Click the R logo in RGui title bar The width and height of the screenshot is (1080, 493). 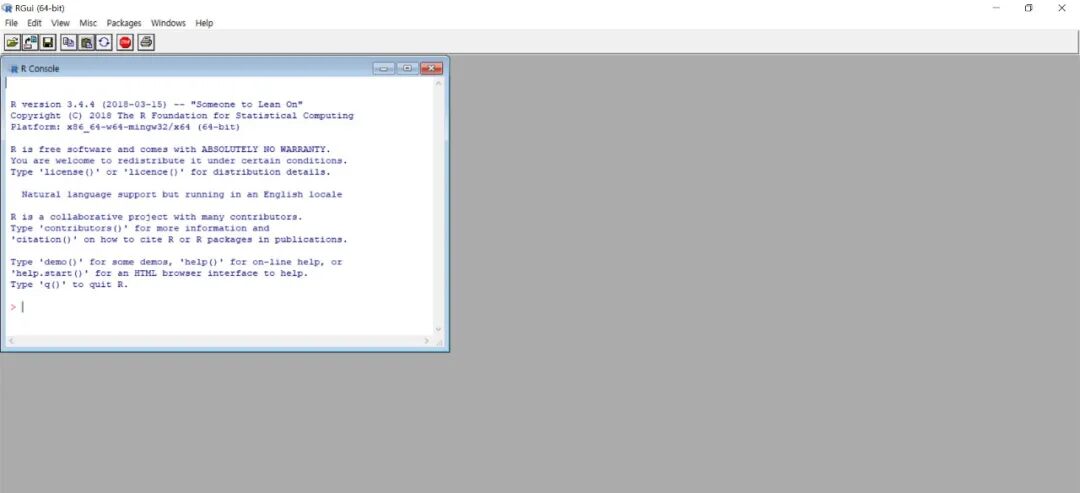coord(8,8)
